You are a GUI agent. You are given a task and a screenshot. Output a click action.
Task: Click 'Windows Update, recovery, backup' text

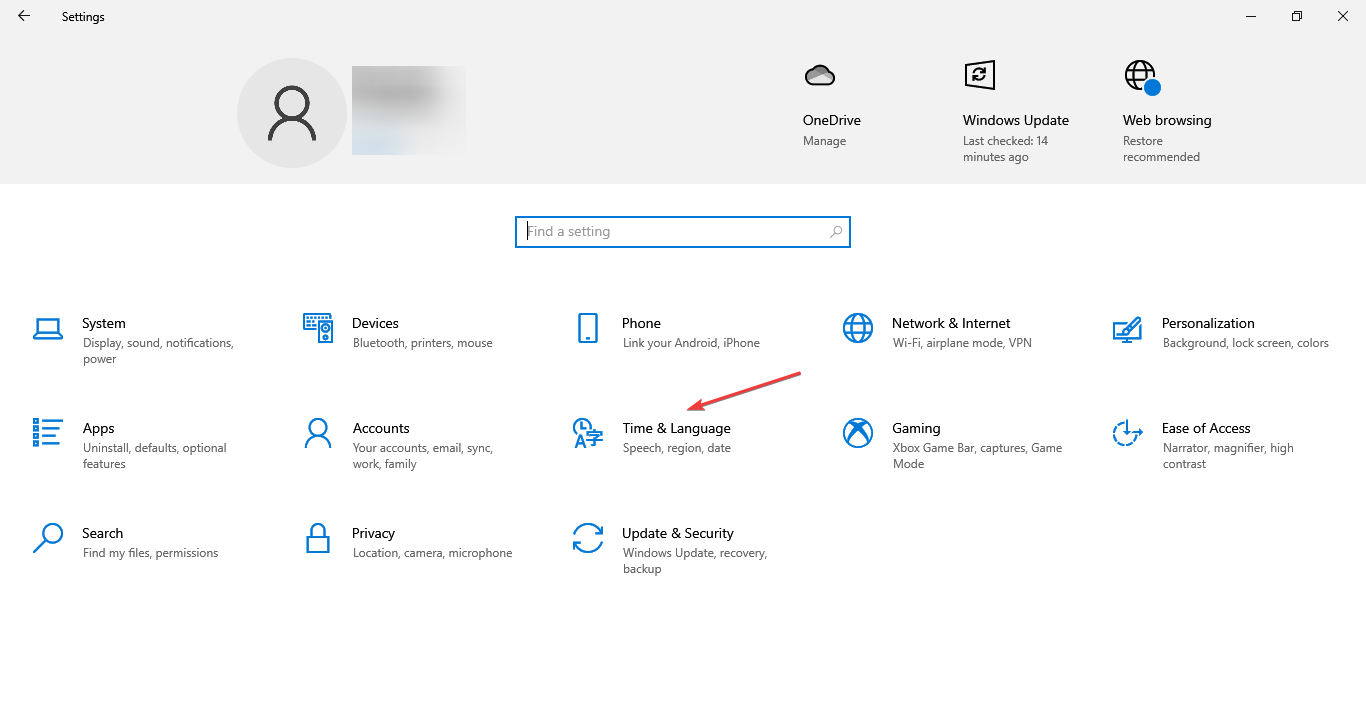(x=695, y=561)
